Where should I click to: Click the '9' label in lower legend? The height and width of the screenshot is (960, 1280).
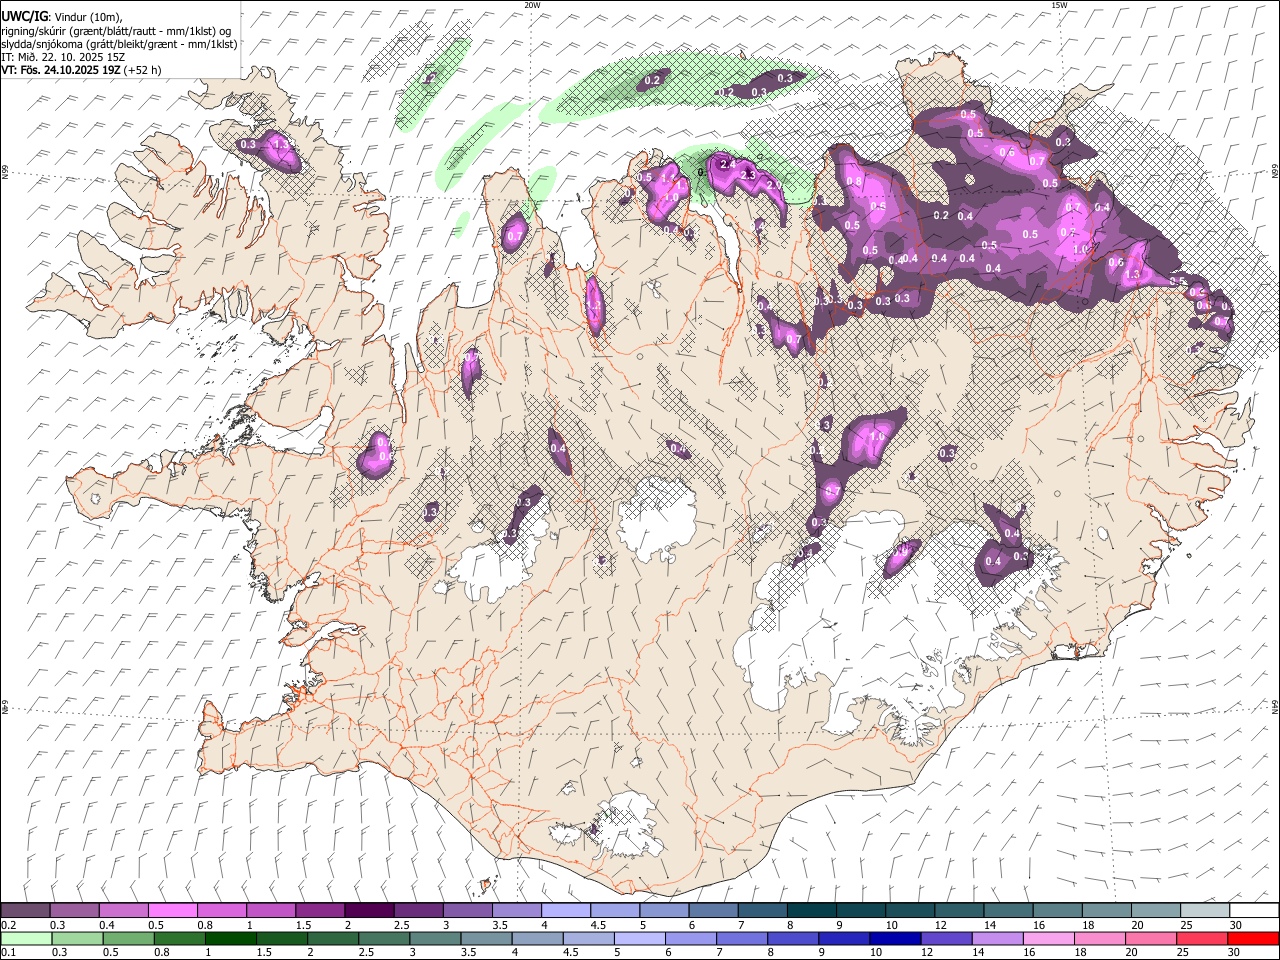[x=822, y=953]
